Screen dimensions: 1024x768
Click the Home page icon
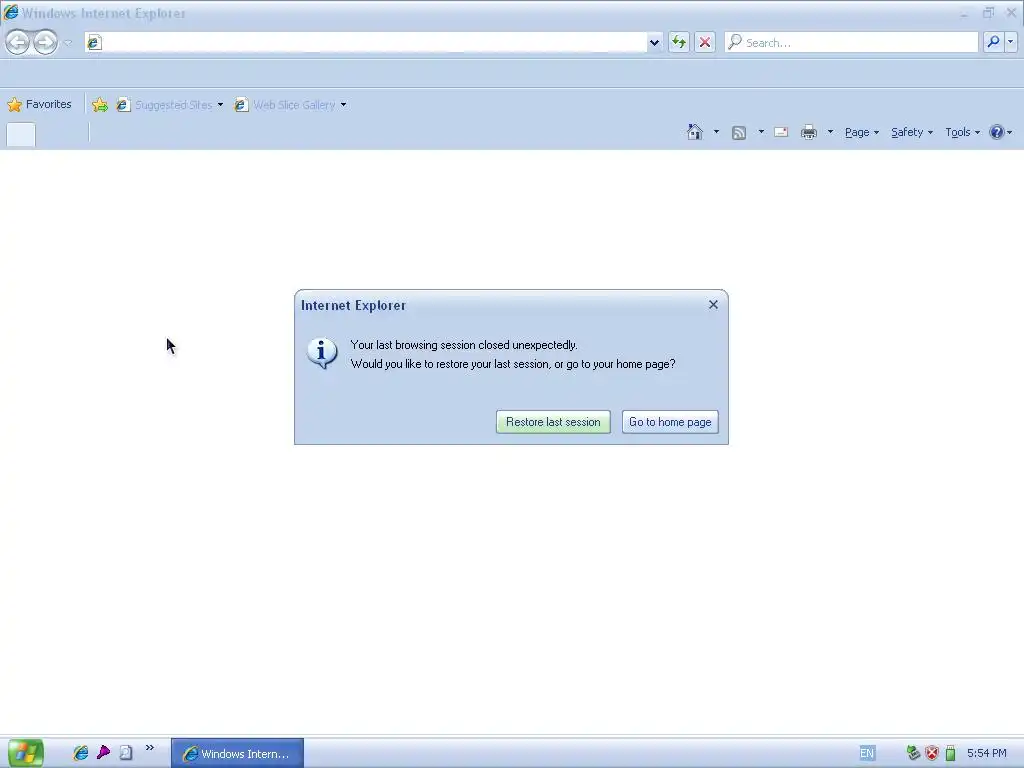tap(695, 132)
